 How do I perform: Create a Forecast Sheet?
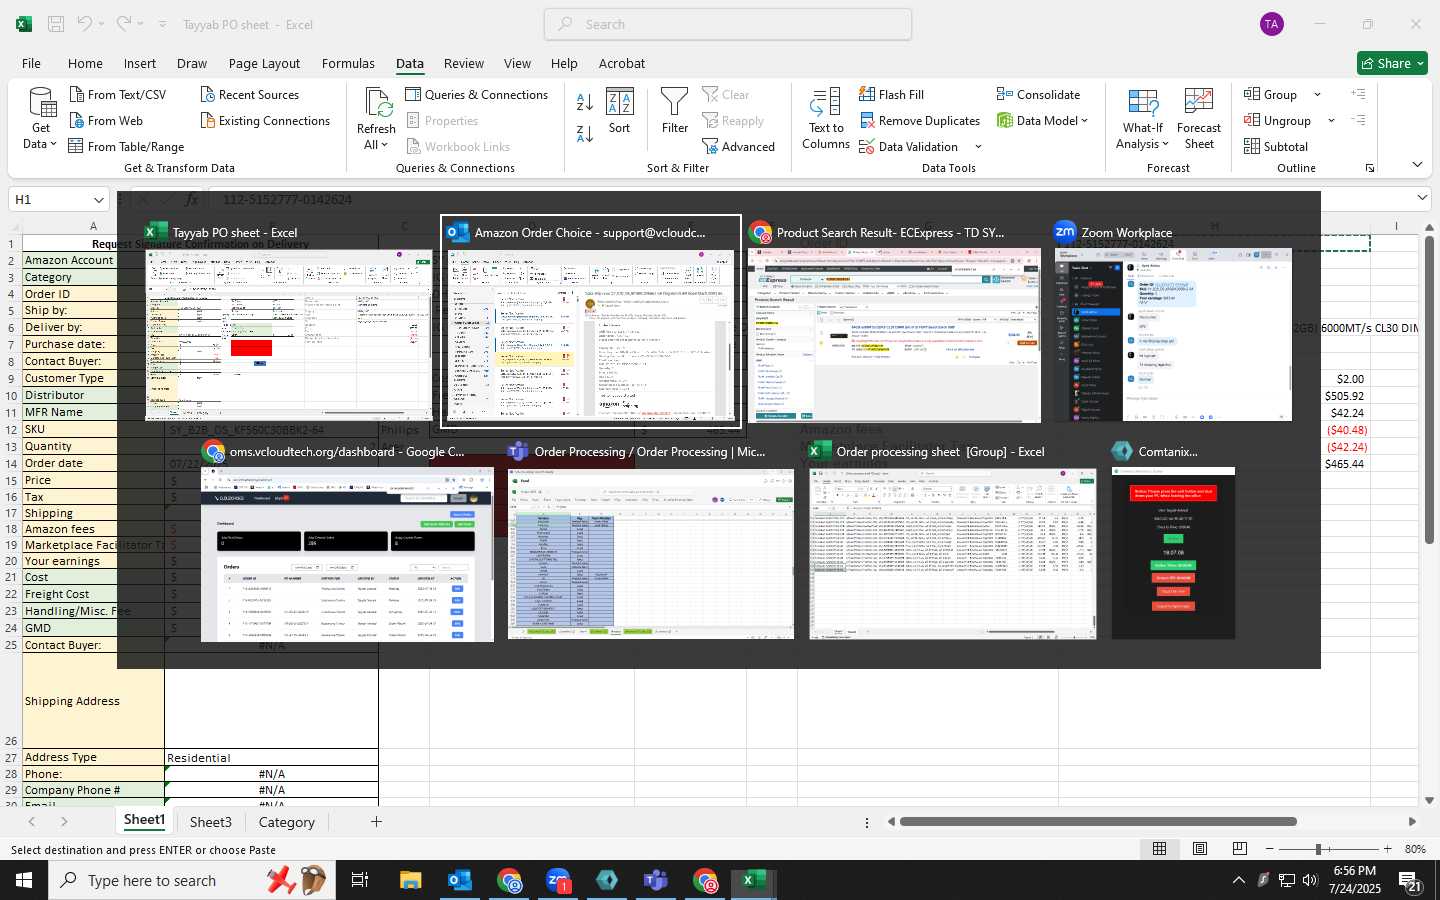pos(1199,118)
